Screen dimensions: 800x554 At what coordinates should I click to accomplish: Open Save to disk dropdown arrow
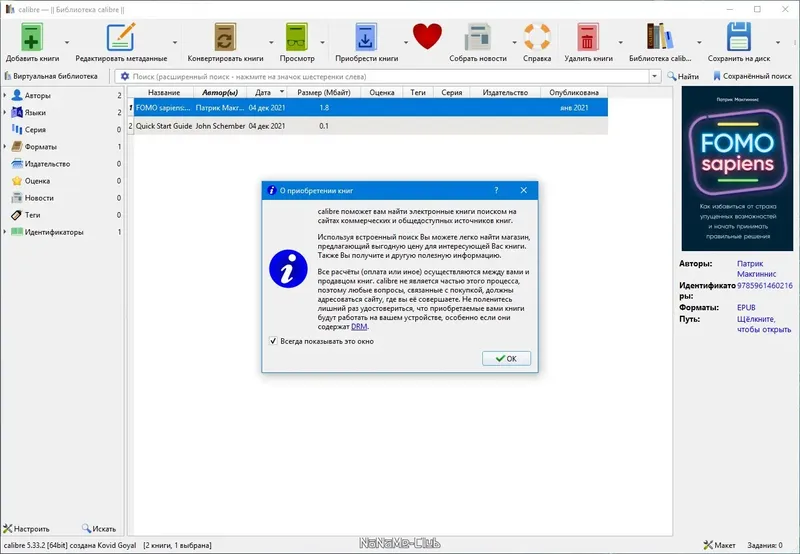click(778, 42)
